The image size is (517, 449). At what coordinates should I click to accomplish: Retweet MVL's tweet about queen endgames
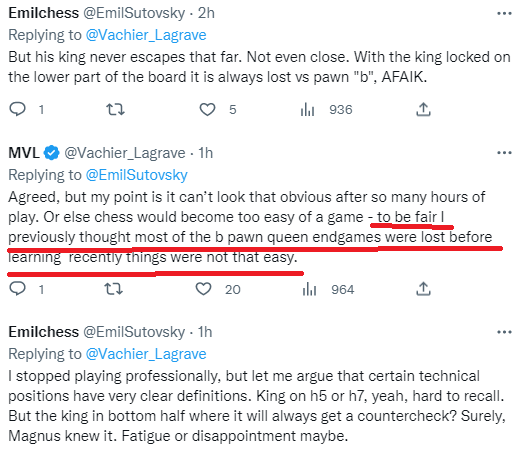coord(114,289)
